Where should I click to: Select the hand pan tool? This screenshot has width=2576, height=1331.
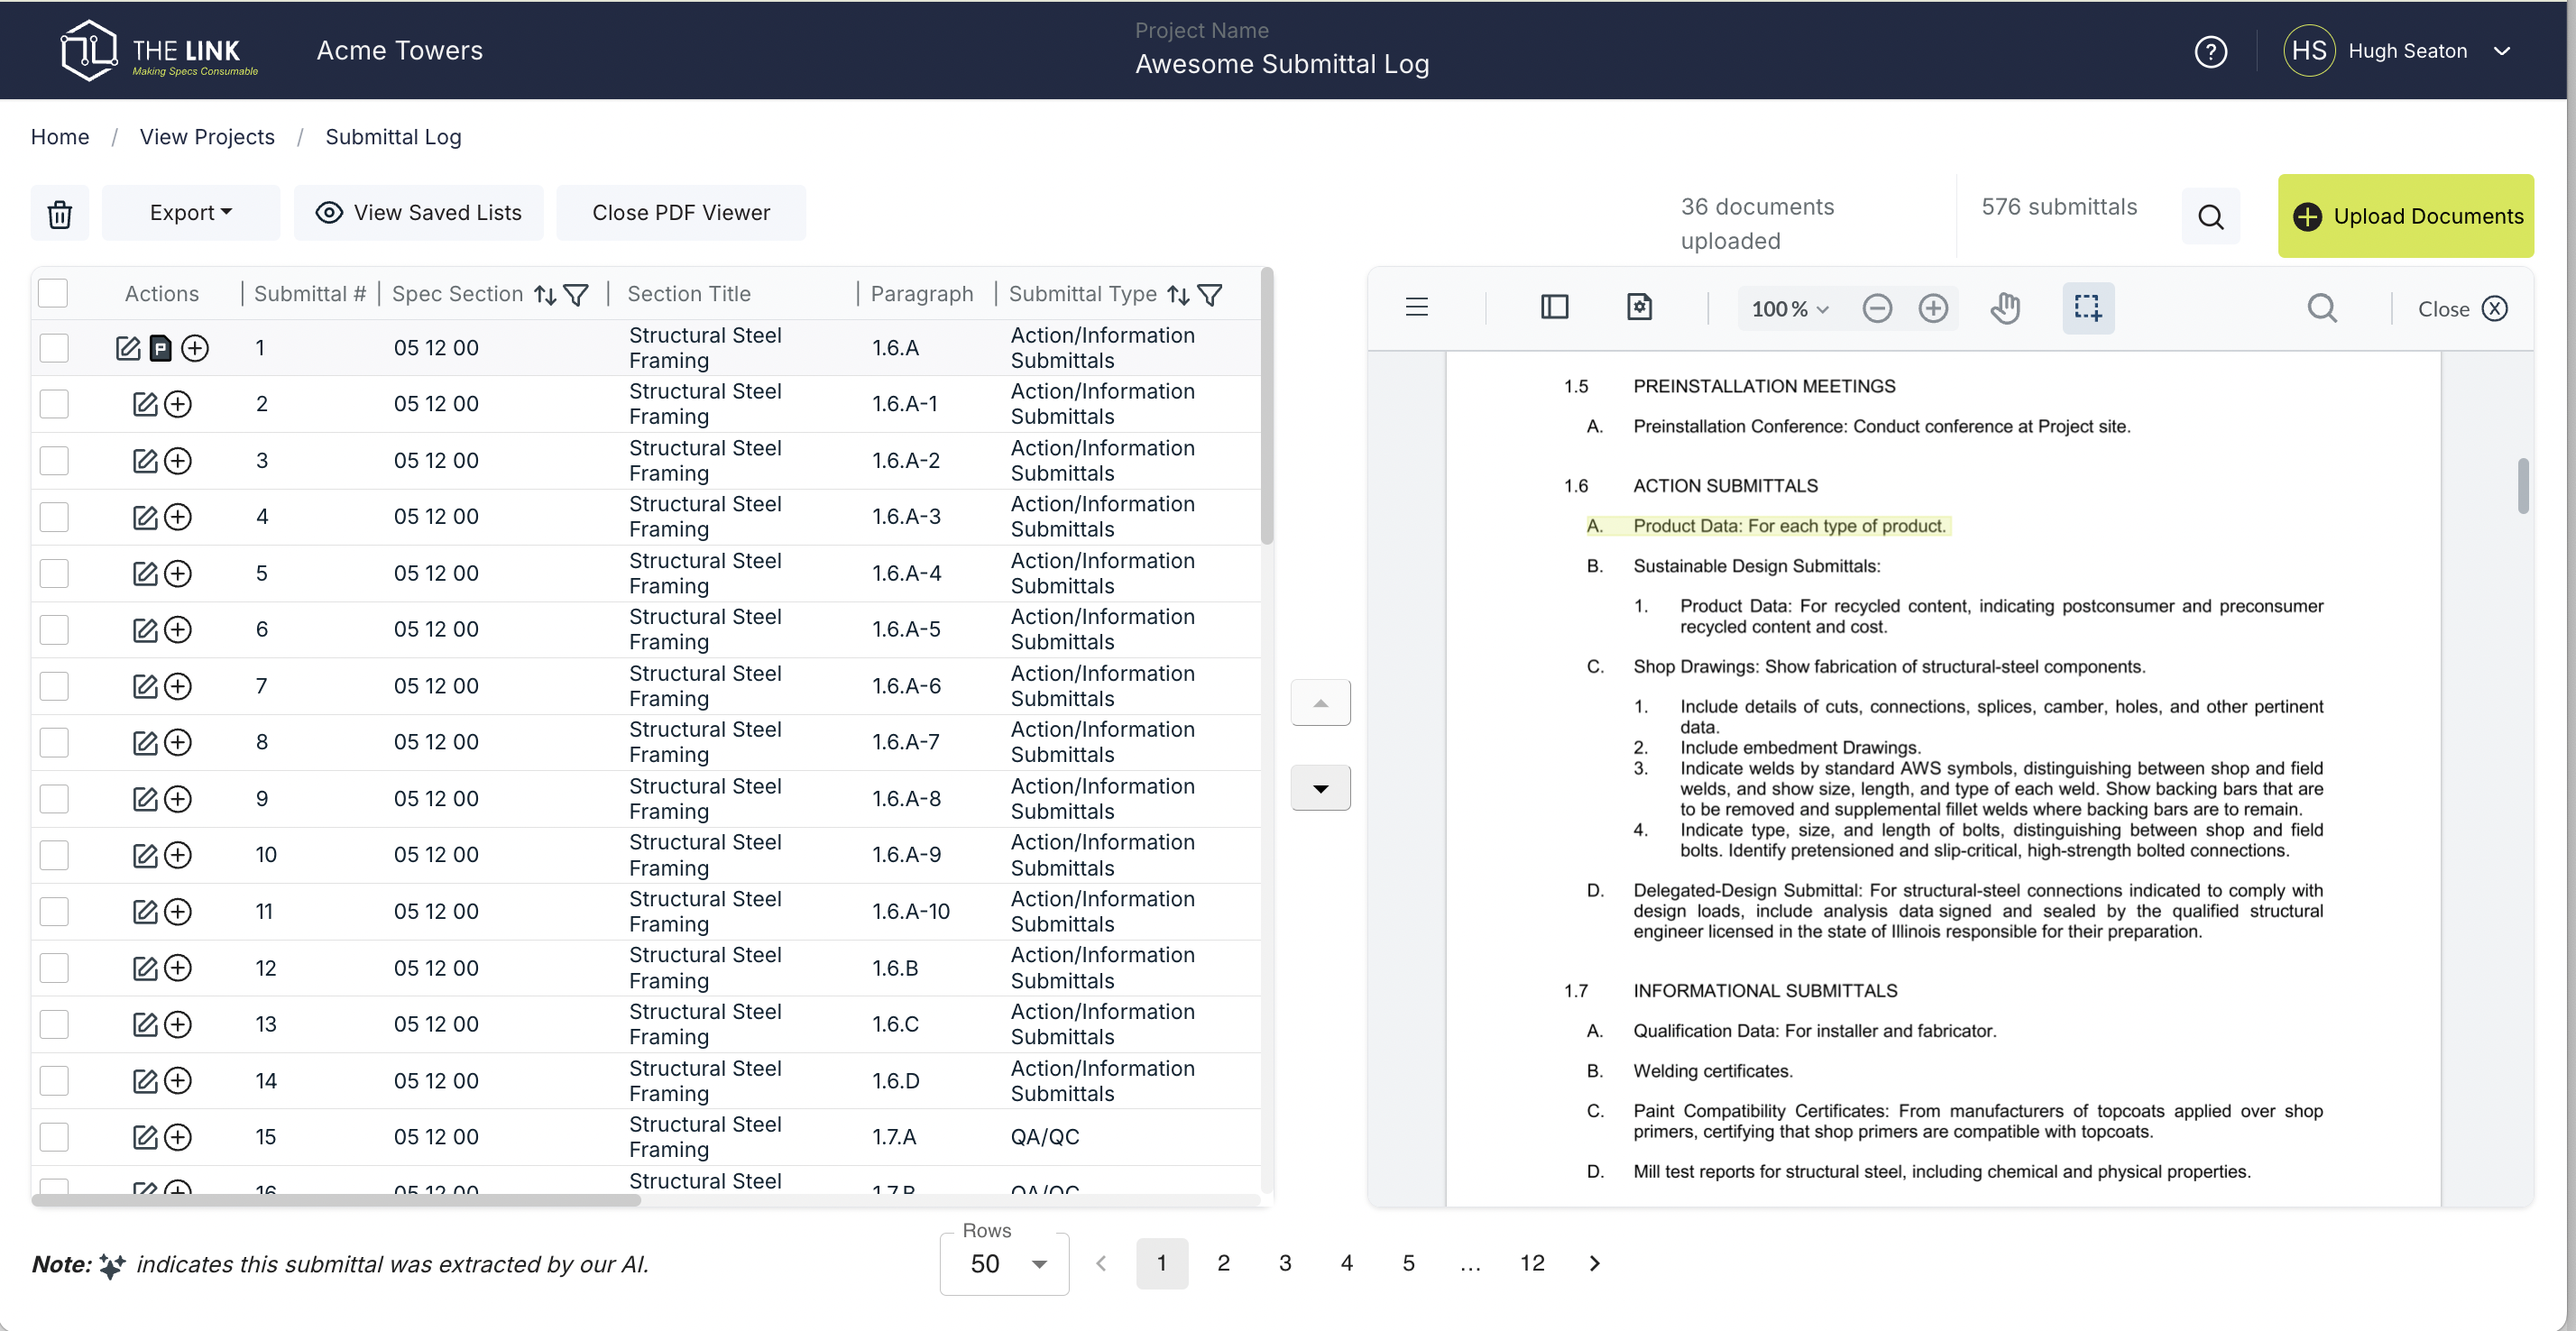click(x=2005, y=308)
